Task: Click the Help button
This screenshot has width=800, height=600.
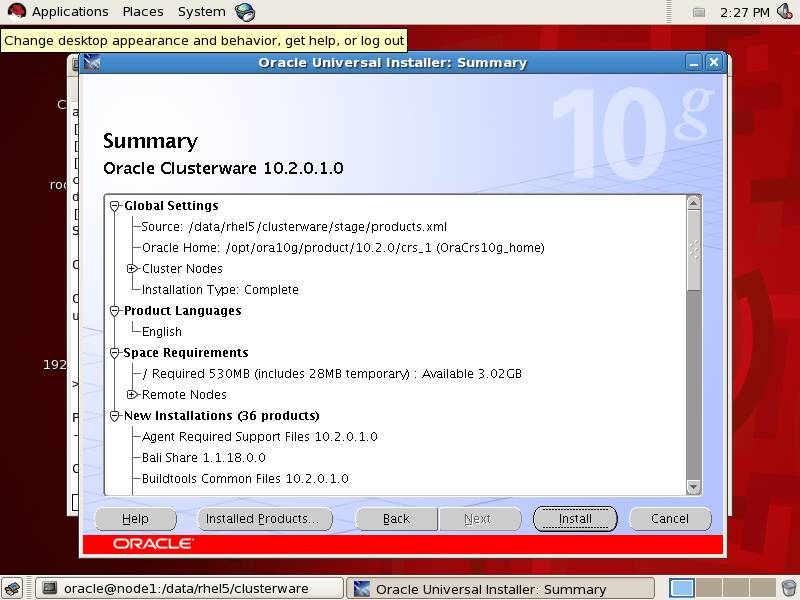Action: pos(135,519)
